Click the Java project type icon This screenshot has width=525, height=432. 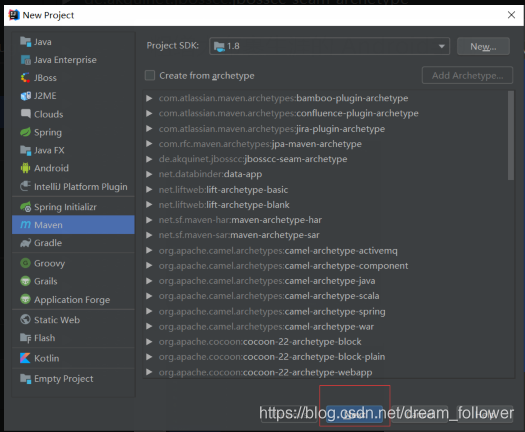click(x=25, y=42)
